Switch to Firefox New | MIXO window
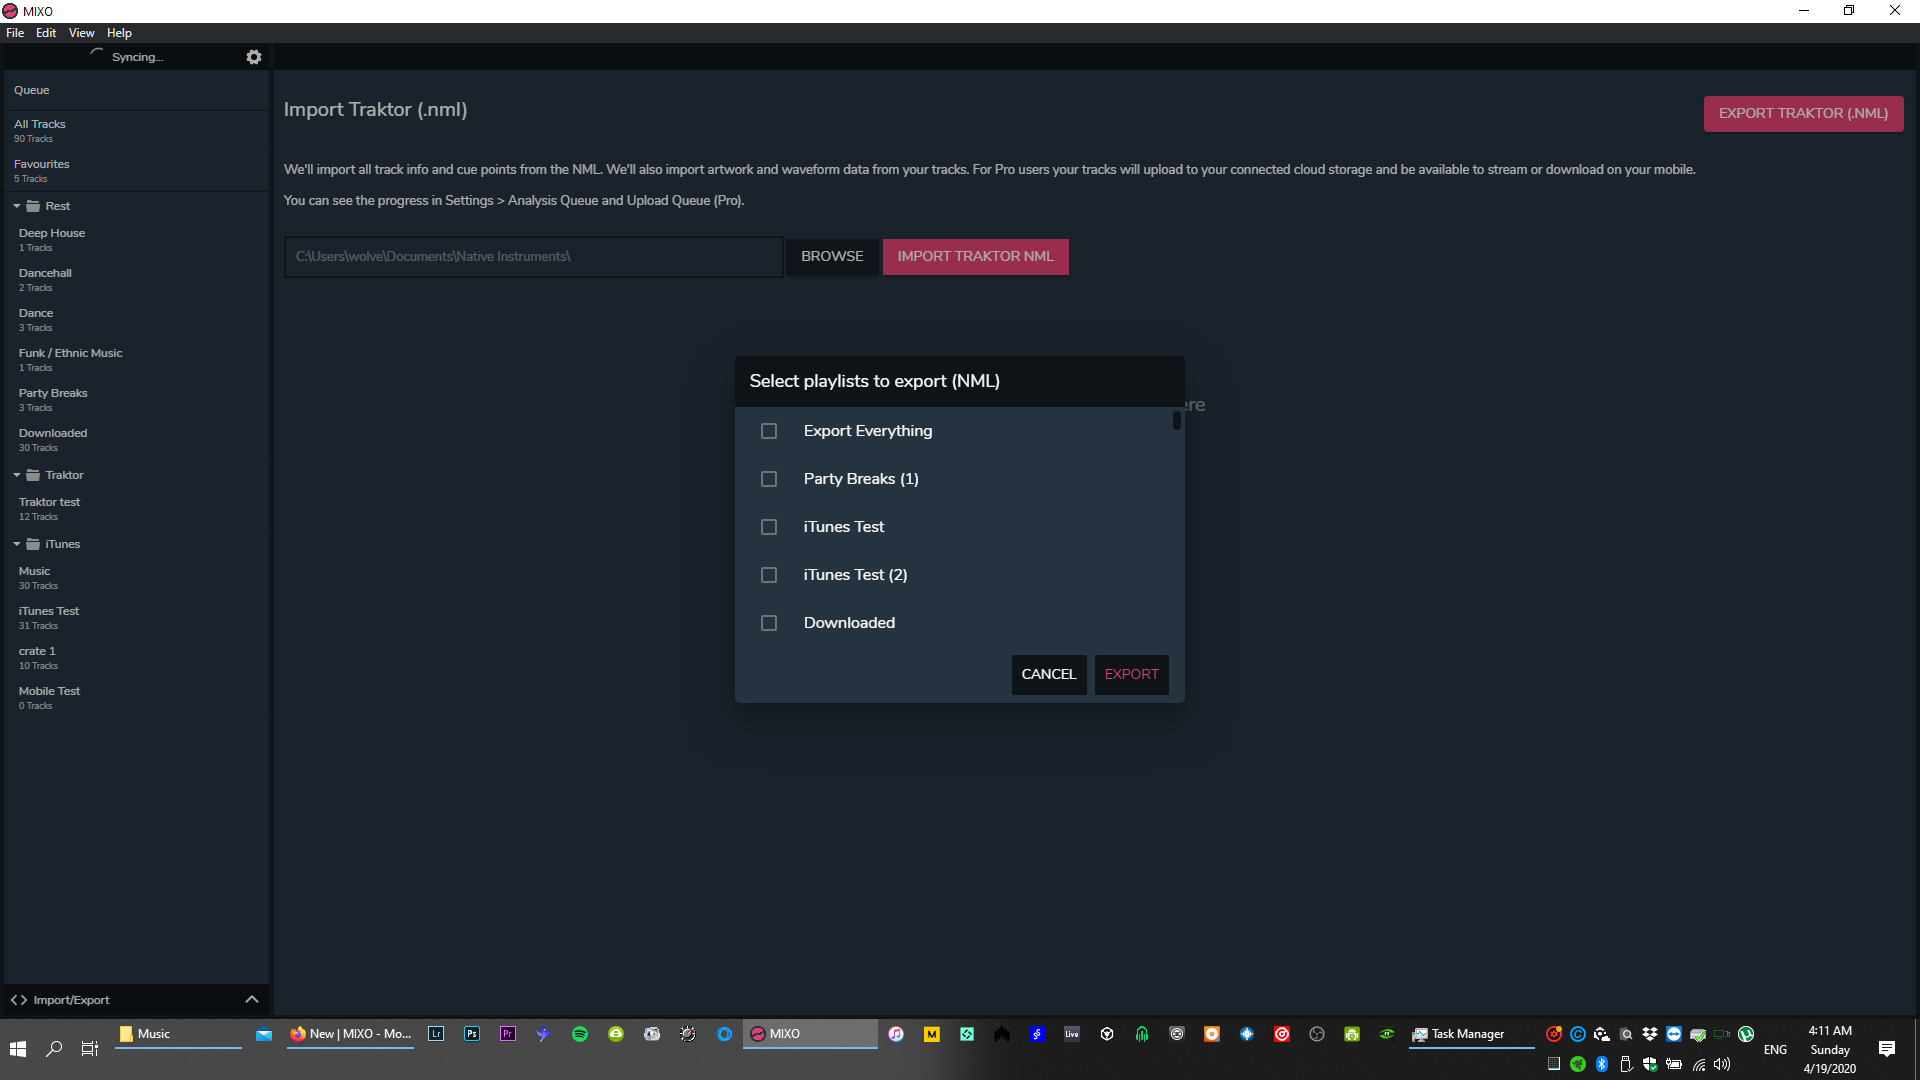The width and height of the screenshot is (1920, 1080). [x=351, y=1034]
